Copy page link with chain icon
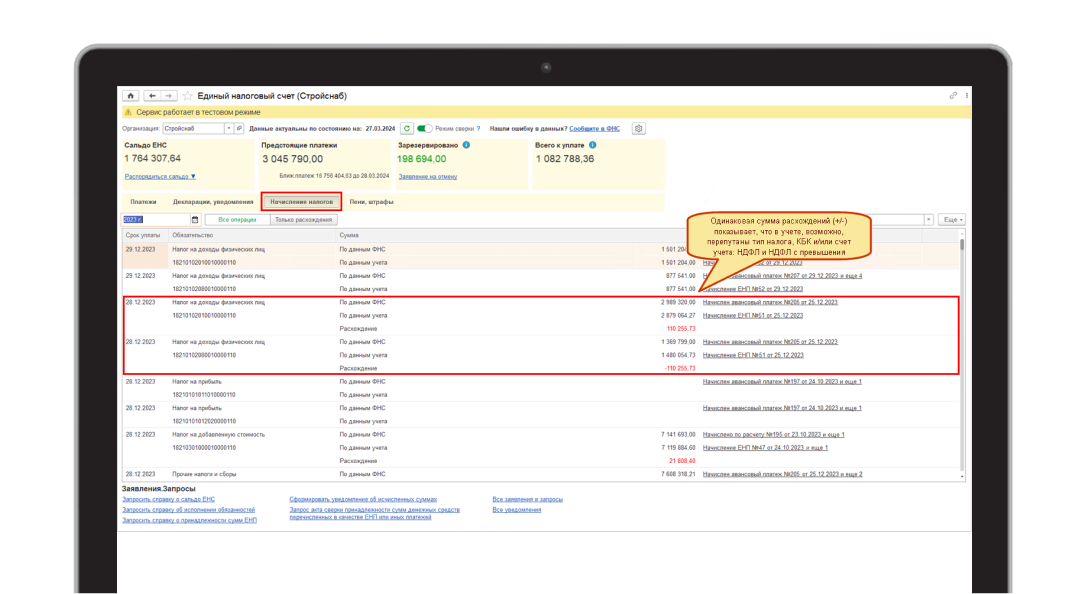The height and width of the screenshot is (594, 1084). [953, 96]
